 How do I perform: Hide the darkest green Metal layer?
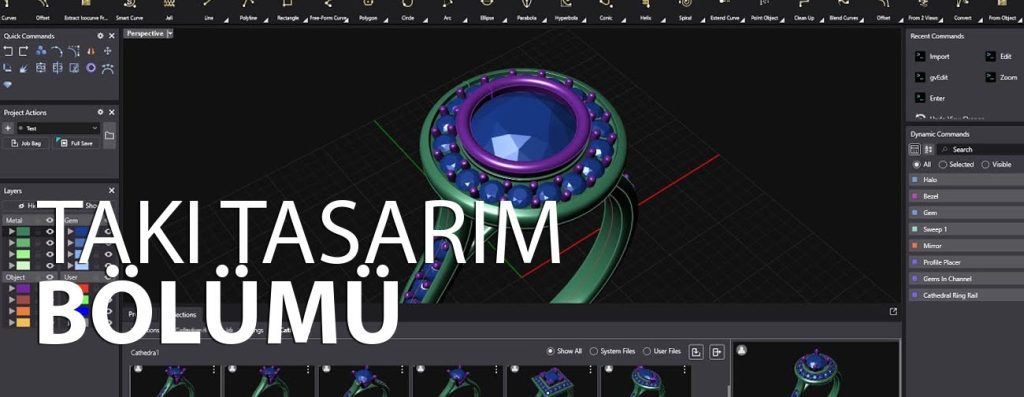(x=49, y=232)
